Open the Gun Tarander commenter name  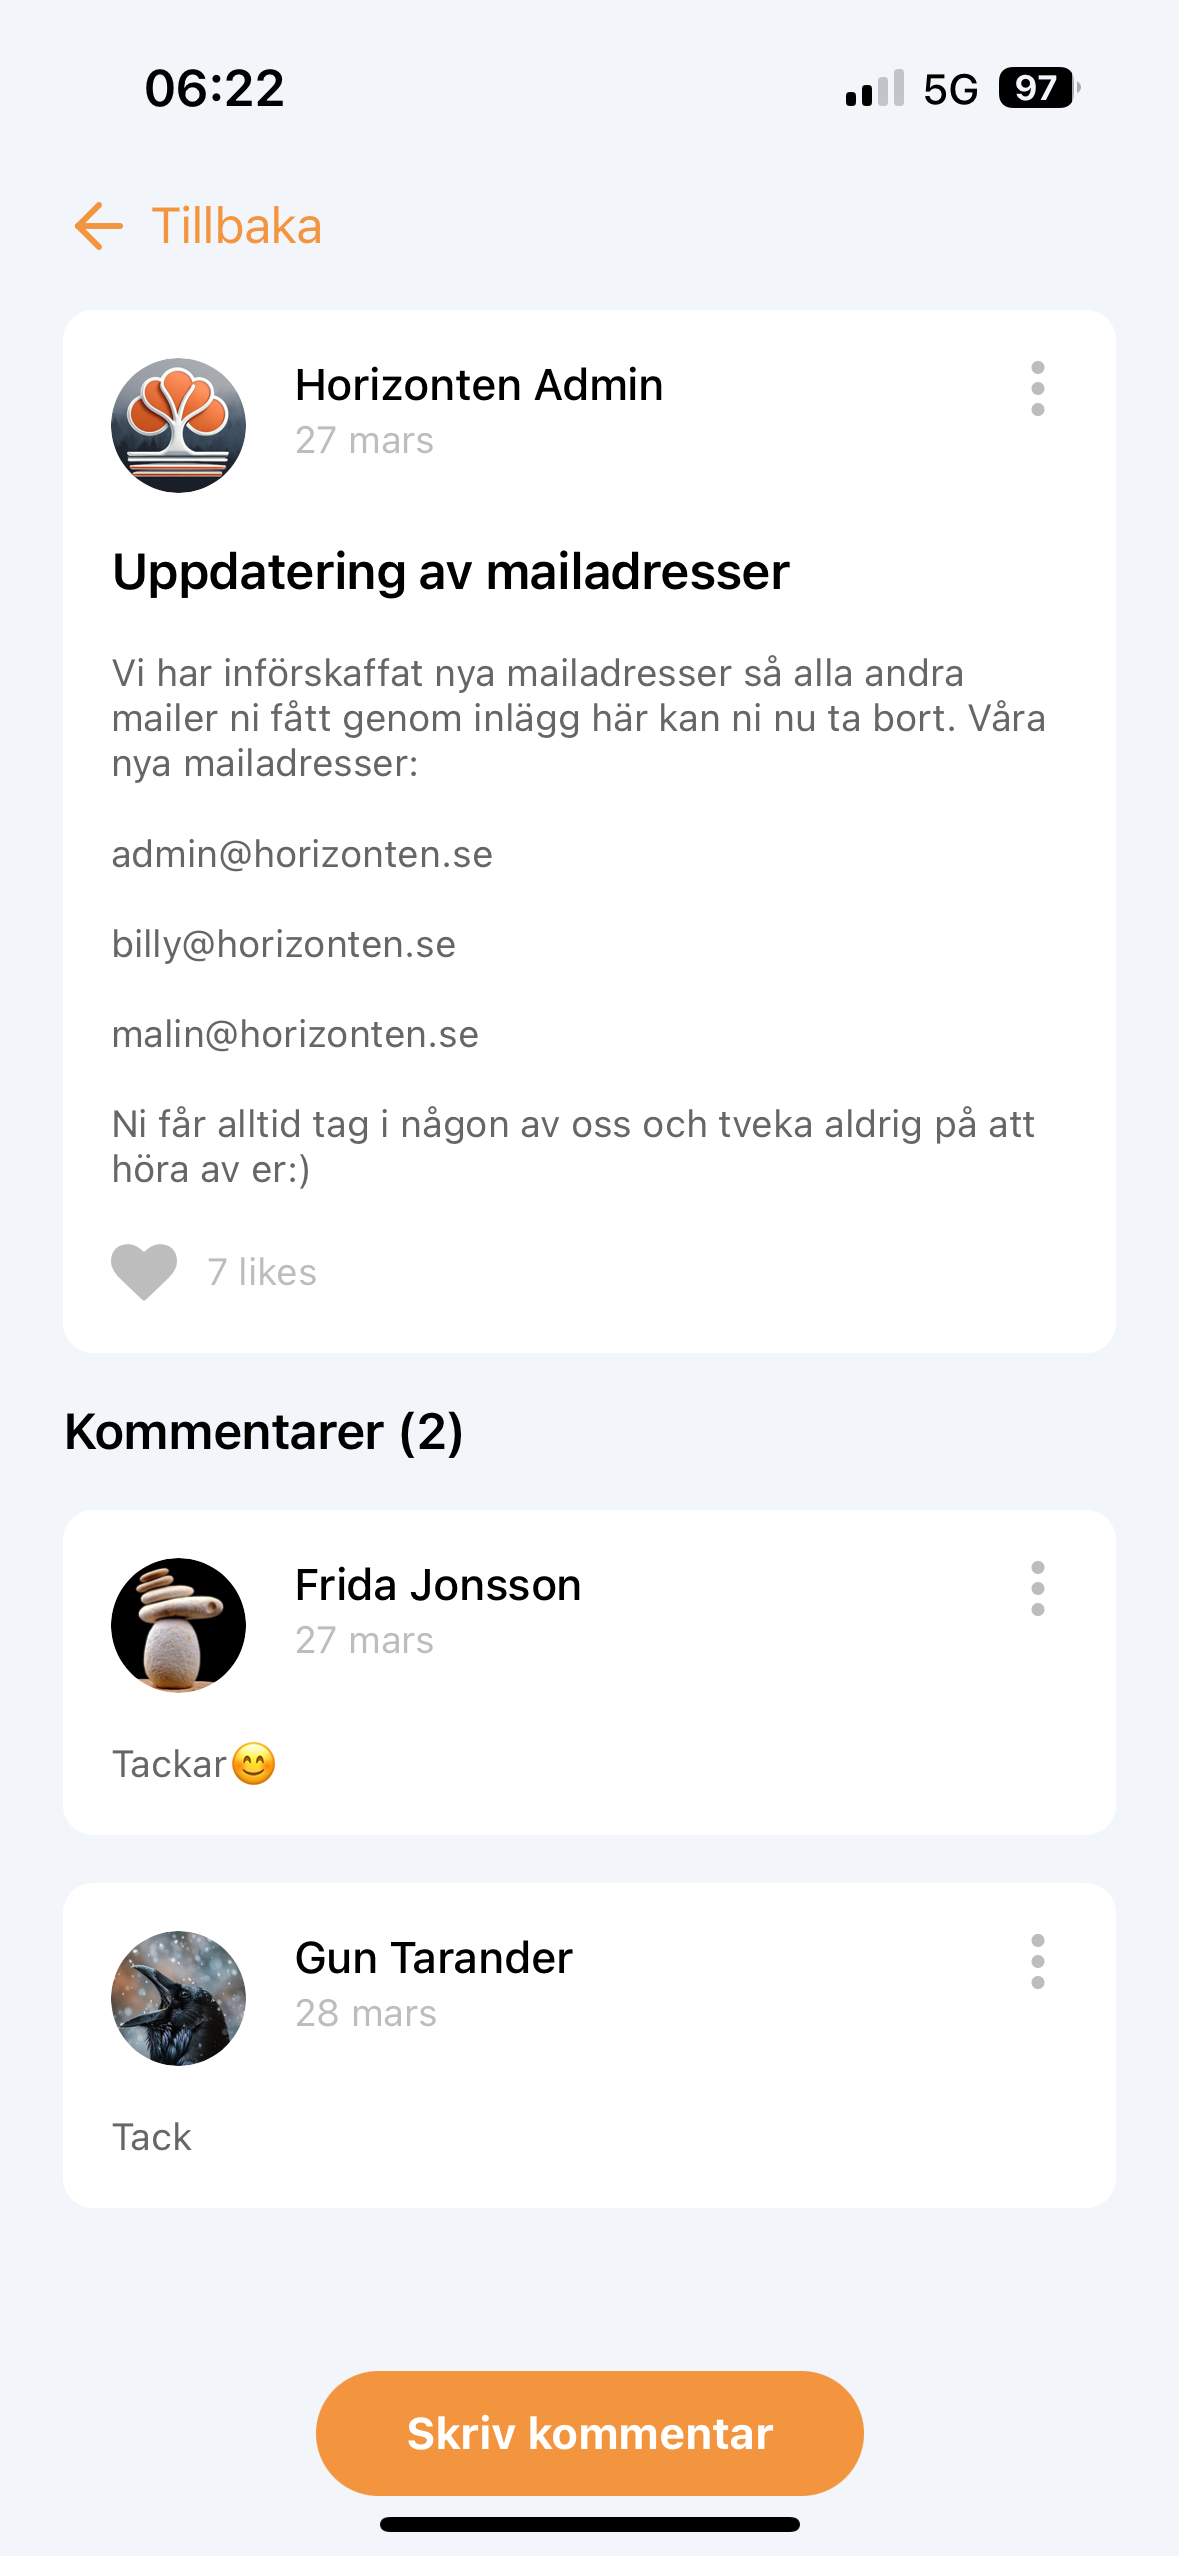click(434, 1958)
